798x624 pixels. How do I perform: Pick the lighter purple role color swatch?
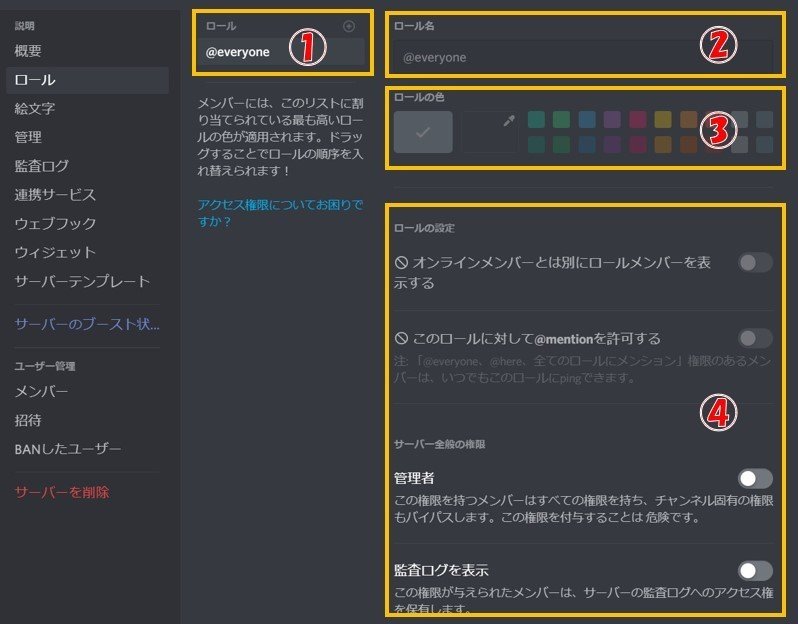pyautogui.click(x=612, y=120)
